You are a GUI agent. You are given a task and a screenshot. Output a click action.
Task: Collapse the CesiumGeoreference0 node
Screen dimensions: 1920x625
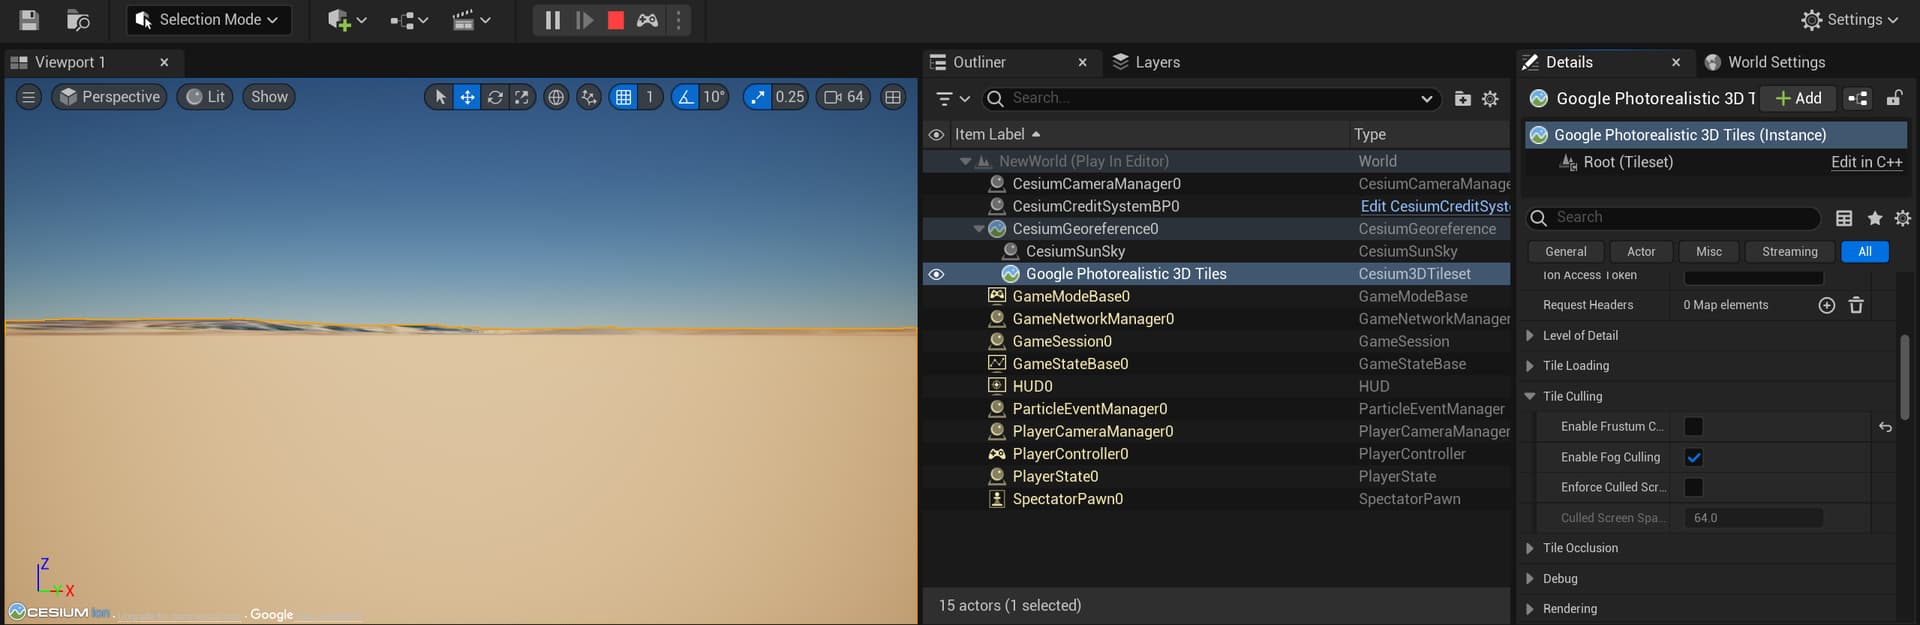[979, 229]
